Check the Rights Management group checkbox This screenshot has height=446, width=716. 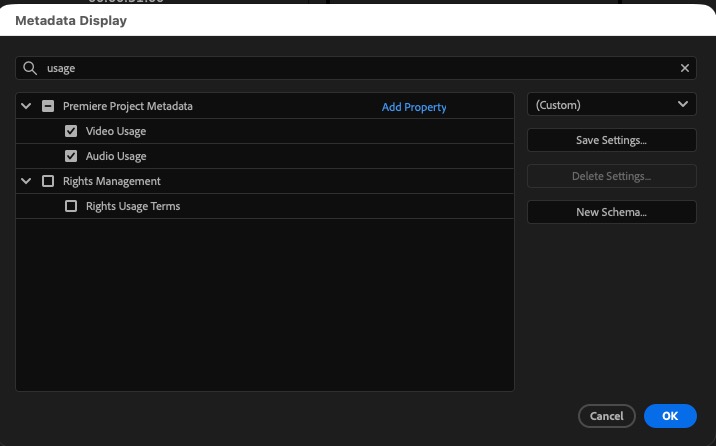[48, 181]
